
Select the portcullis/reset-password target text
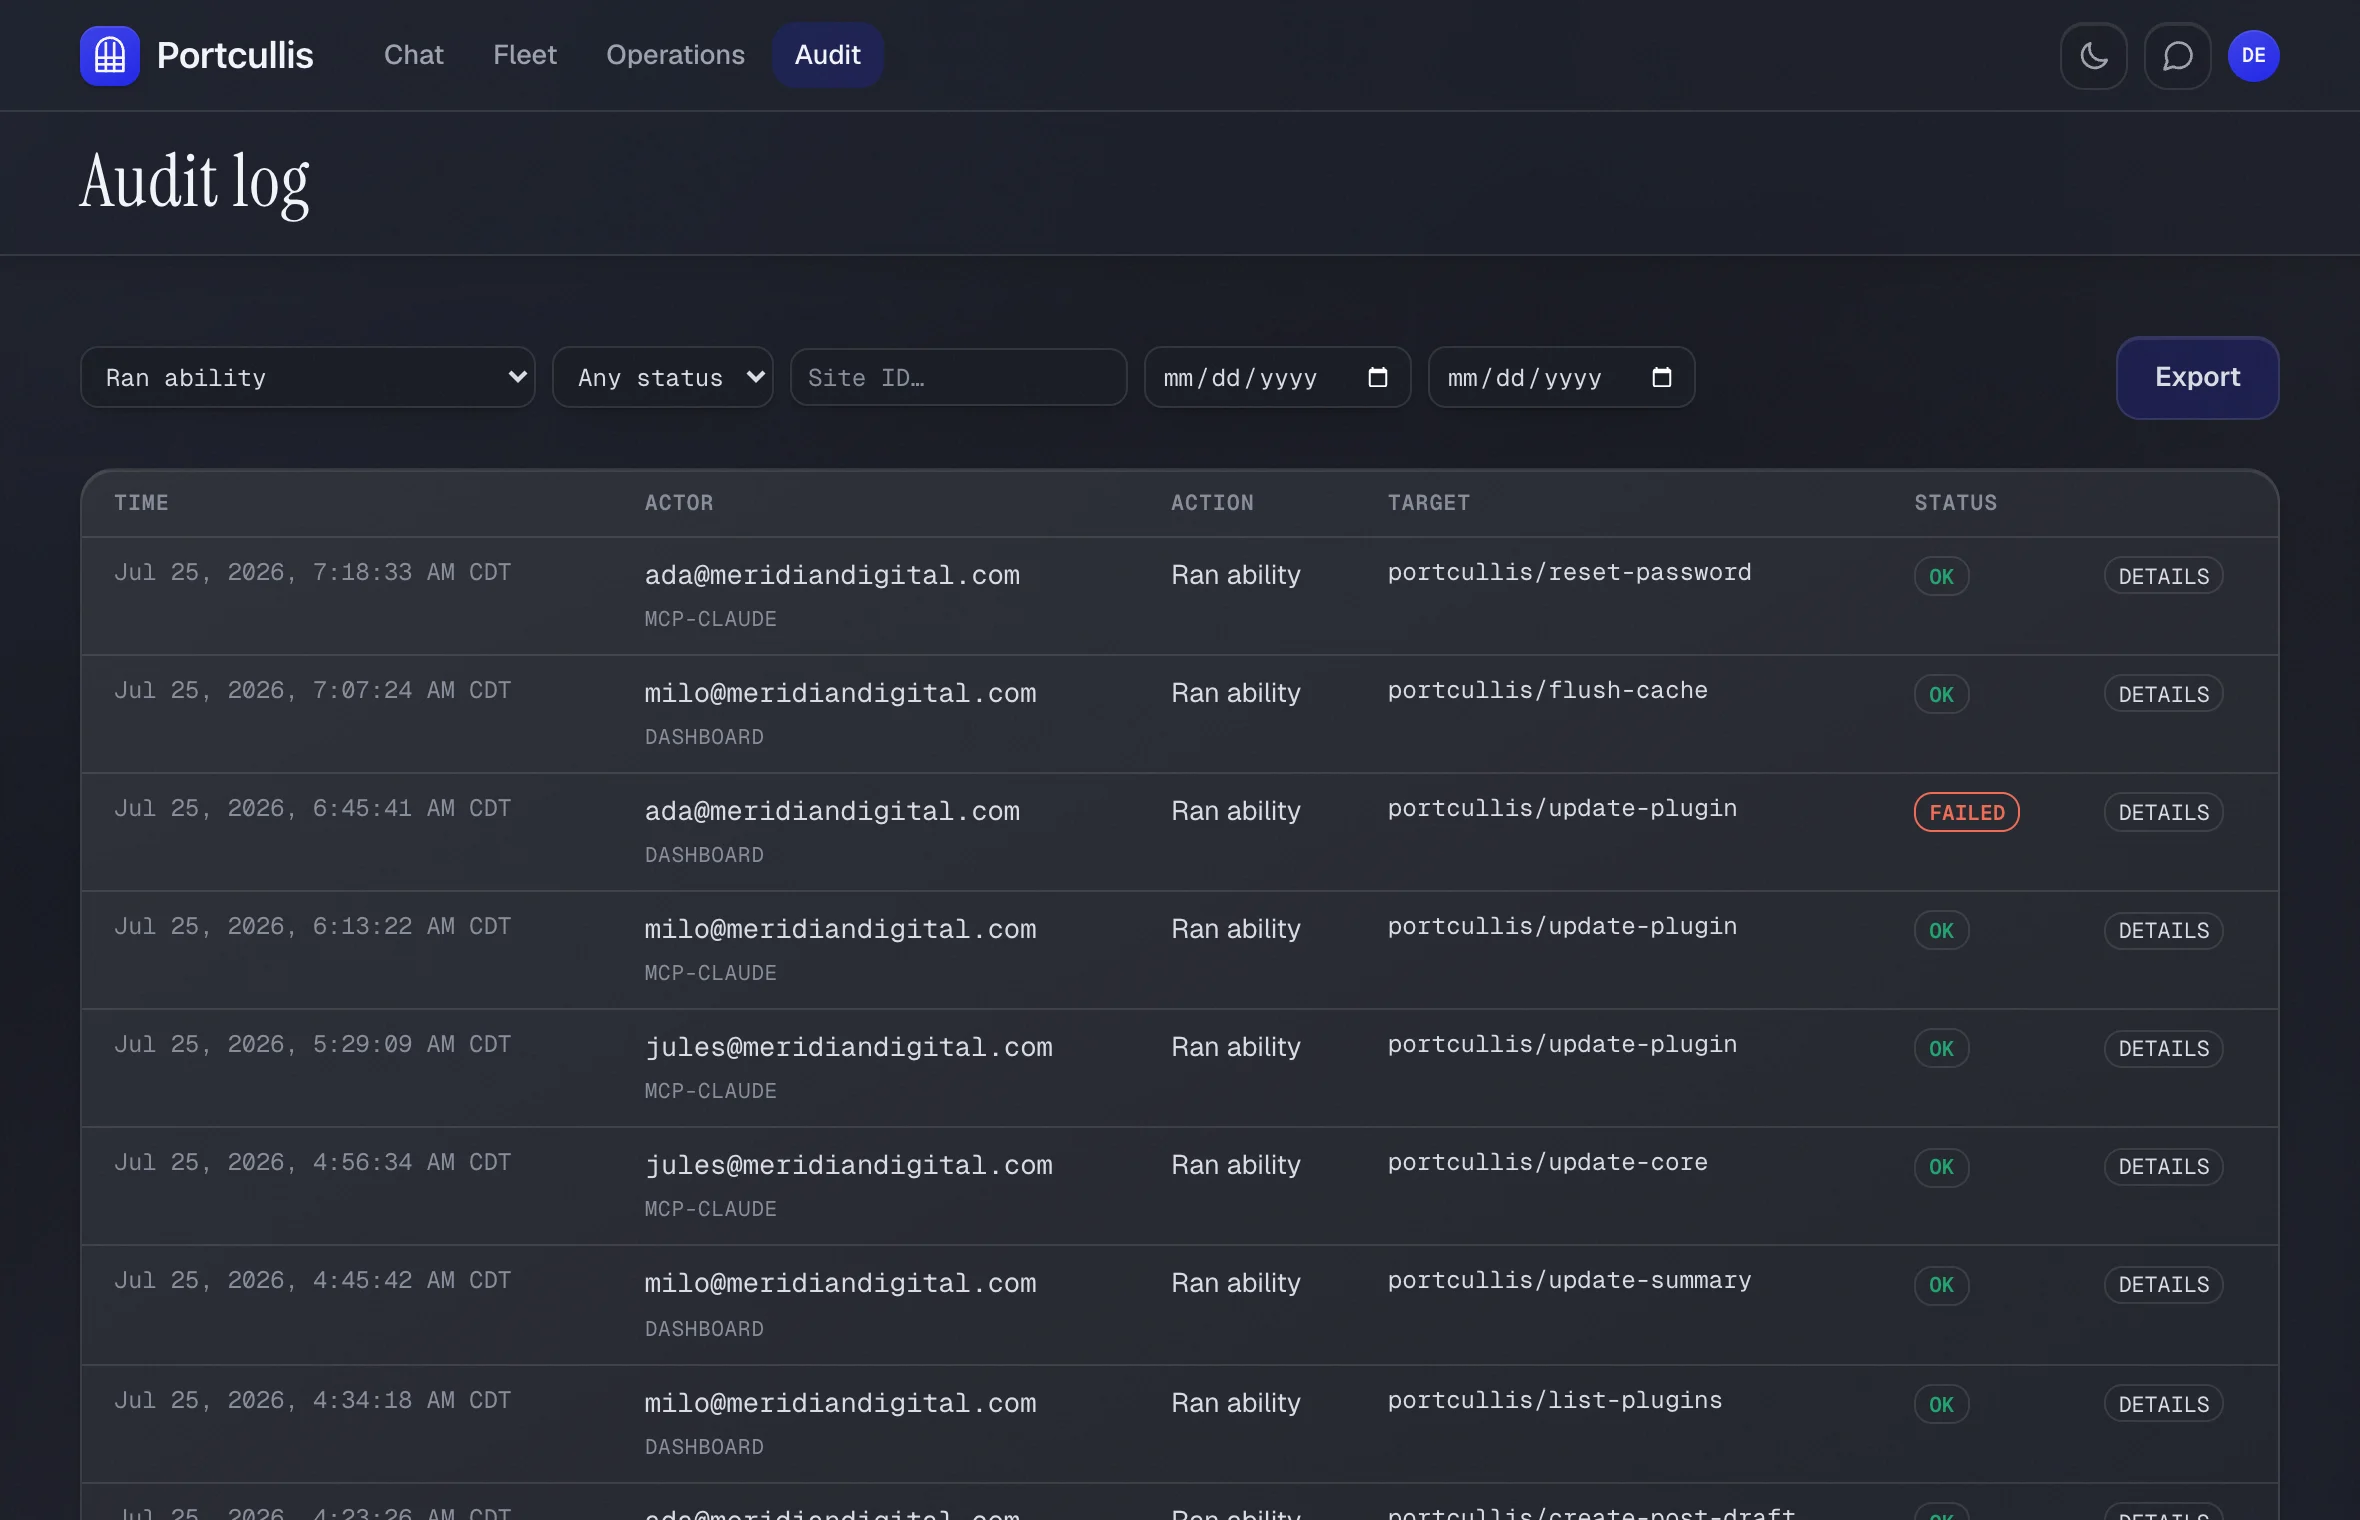click(x=1569, y=572)
